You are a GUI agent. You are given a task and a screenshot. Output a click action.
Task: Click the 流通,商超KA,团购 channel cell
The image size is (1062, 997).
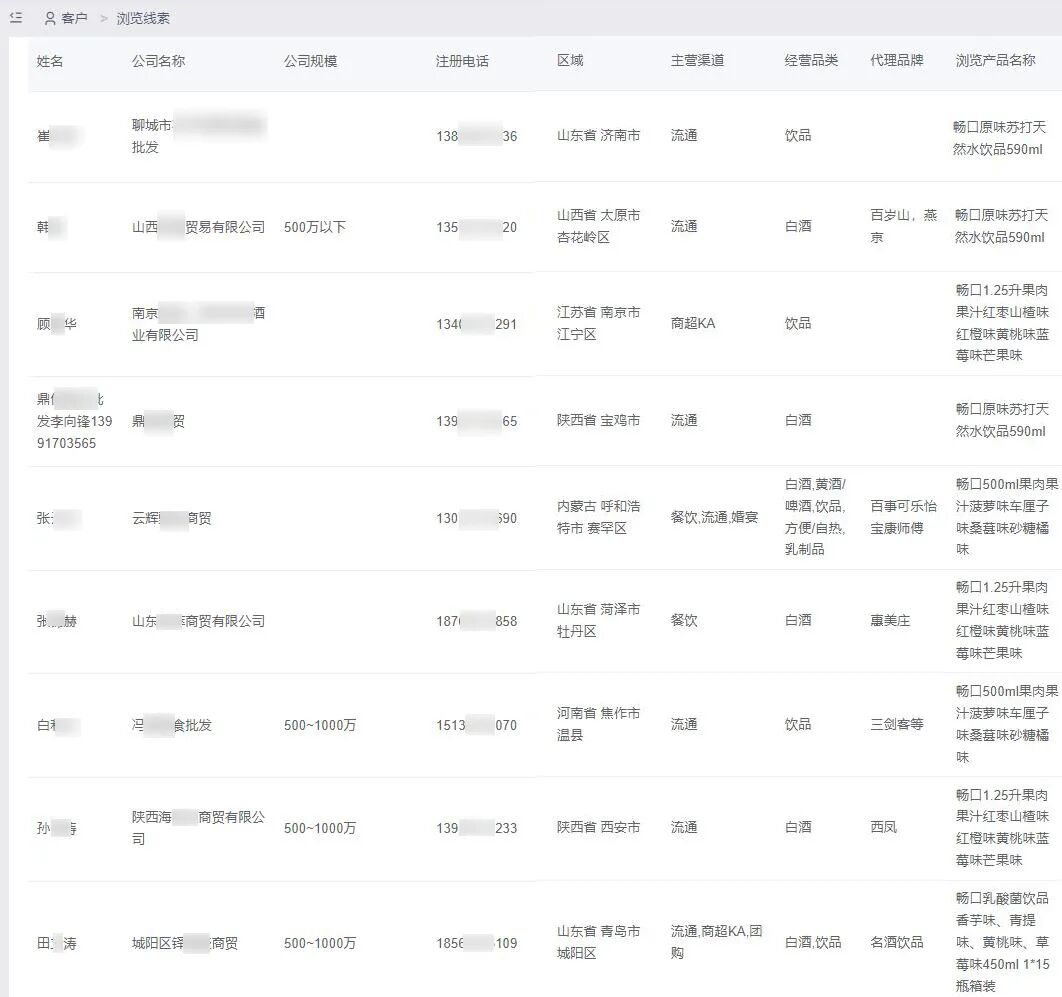click(717, 942)
